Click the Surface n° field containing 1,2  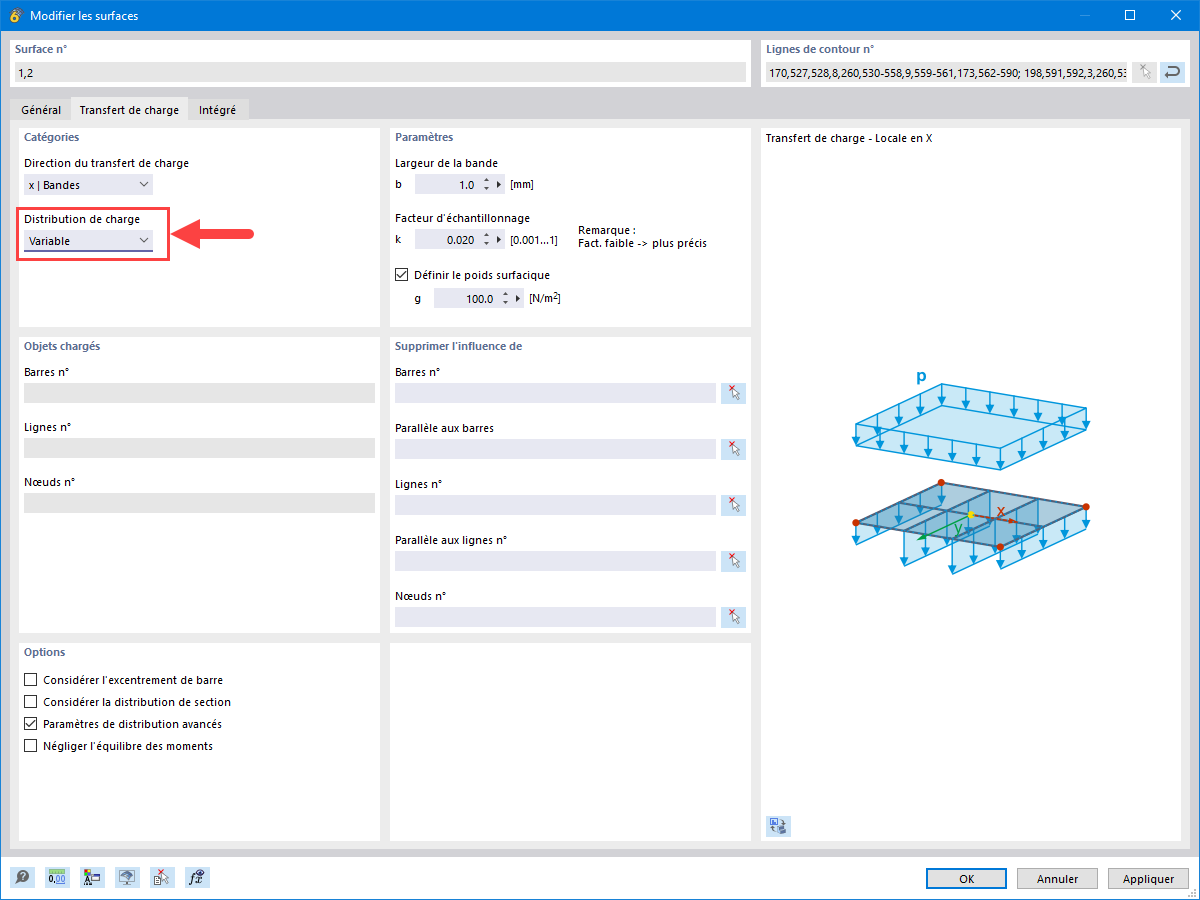click(x=380, y=72)
